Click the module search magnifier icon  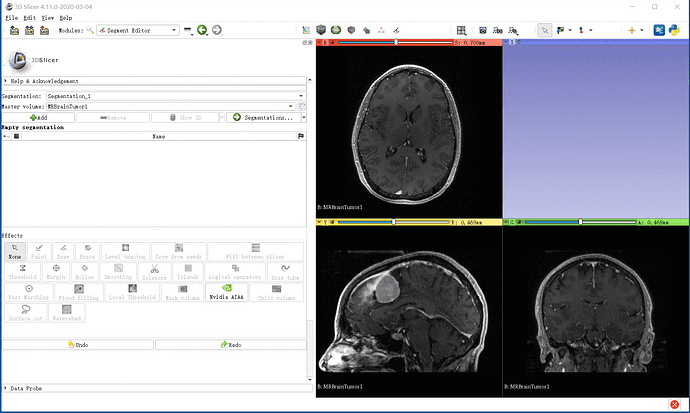(x=90, y=30)
